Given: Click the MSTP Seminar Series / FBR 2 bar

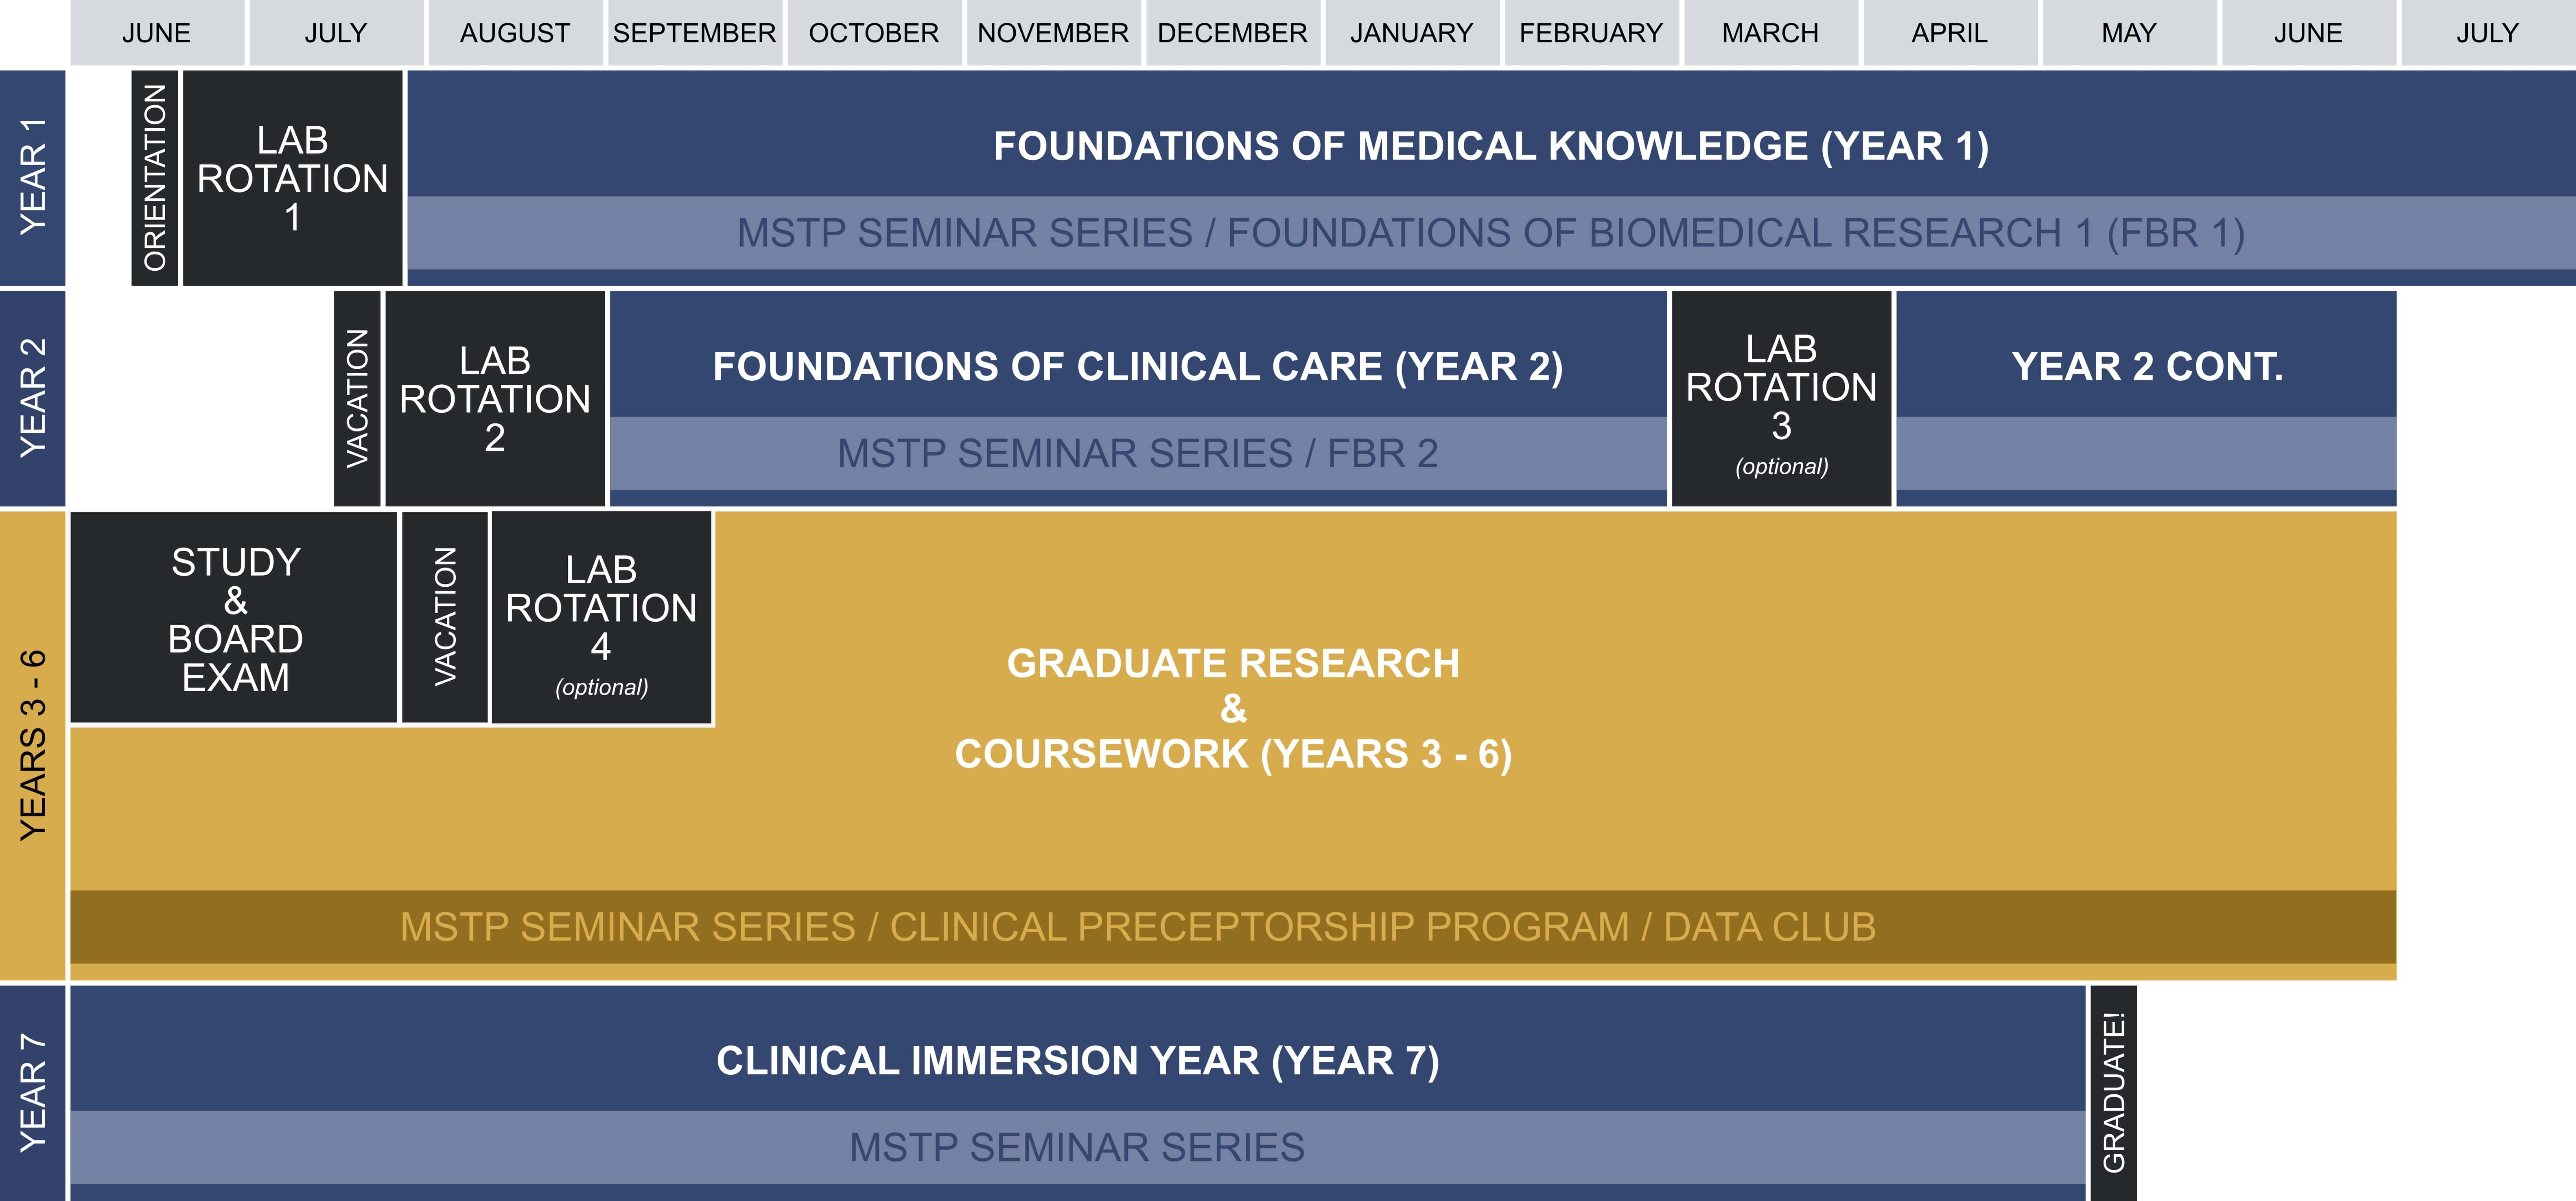Looking at the screenshot, I should coord(1137,453).
